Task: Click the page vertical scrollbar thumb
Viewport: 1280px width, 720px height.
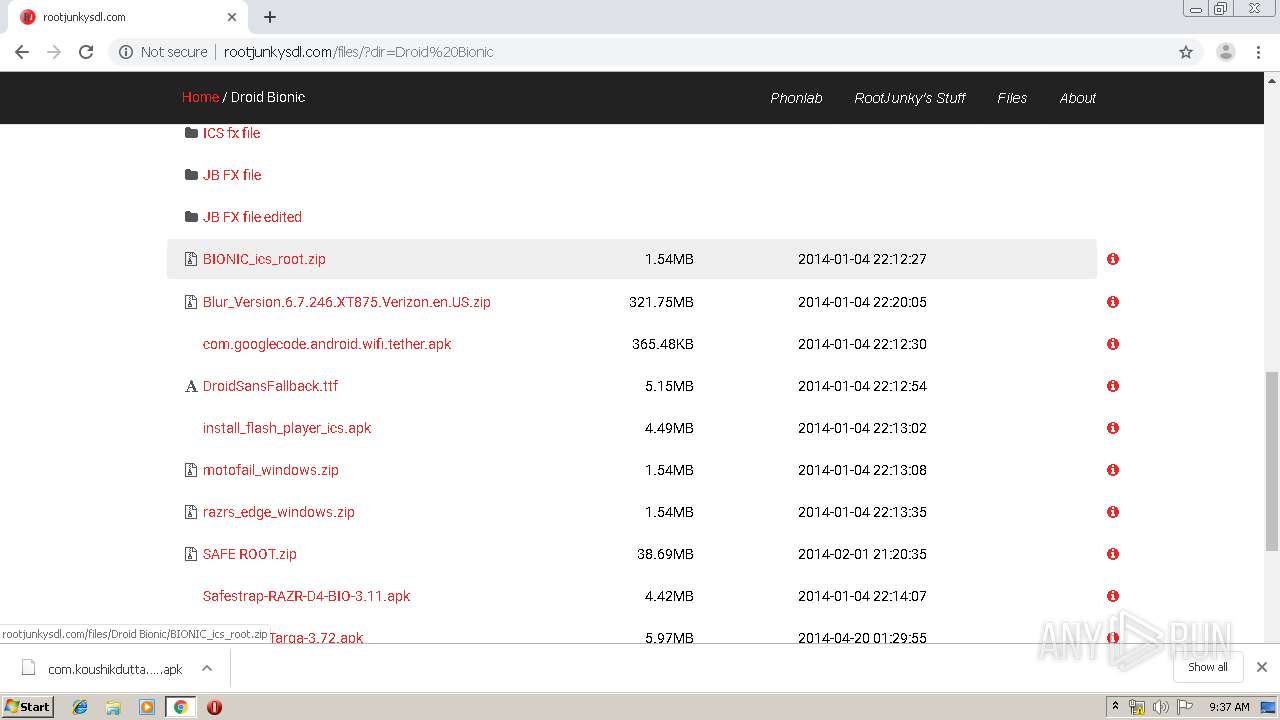Action: click(x=1272, y=461)
